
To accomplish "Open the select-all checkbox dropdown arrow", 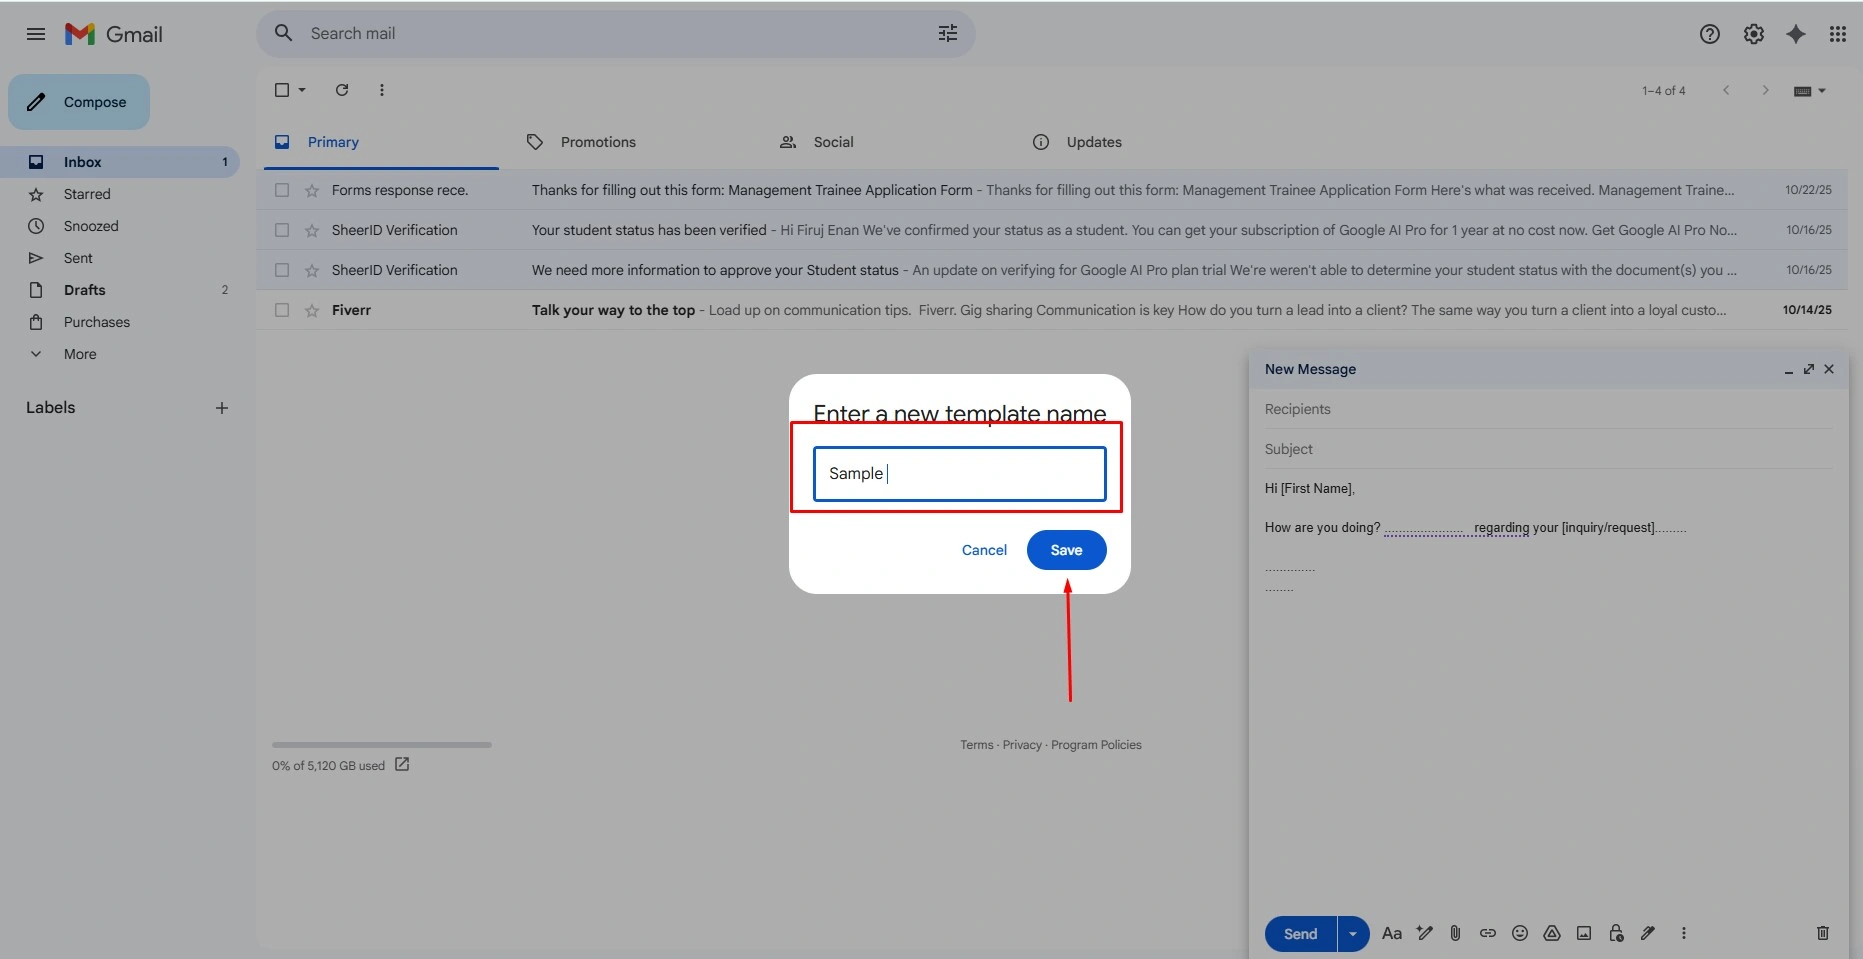I will click(x=302, y=90).
